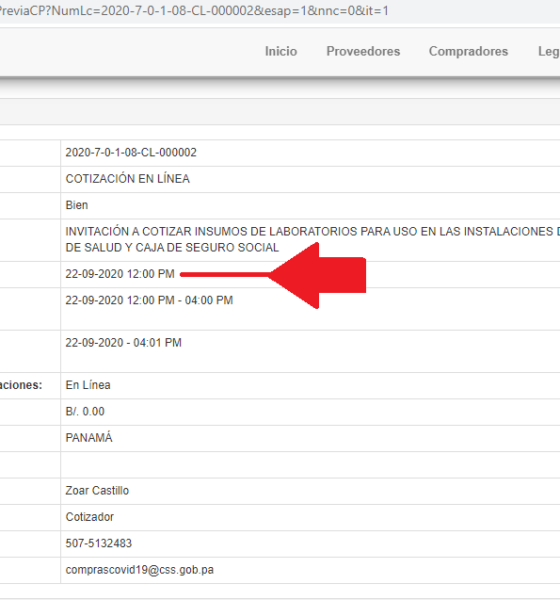The image size is (560, 600).
Task: Click the partially visible Leg menu item
Action: point(549,52)
